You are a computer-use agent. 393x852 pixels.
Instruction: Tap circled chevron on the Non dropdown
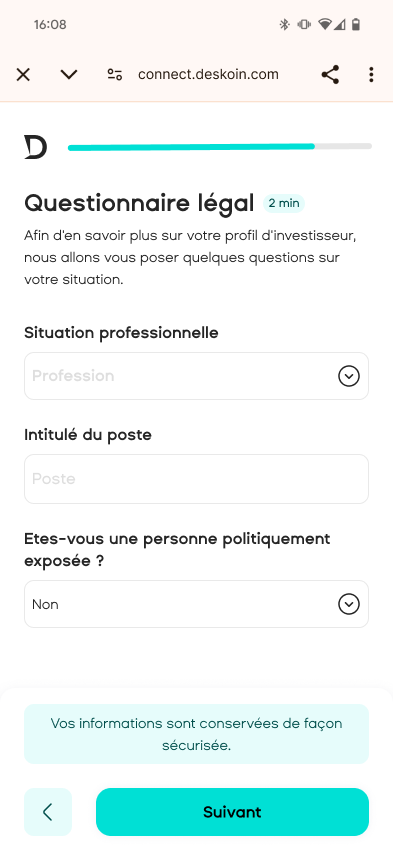[x=348, y=604]
